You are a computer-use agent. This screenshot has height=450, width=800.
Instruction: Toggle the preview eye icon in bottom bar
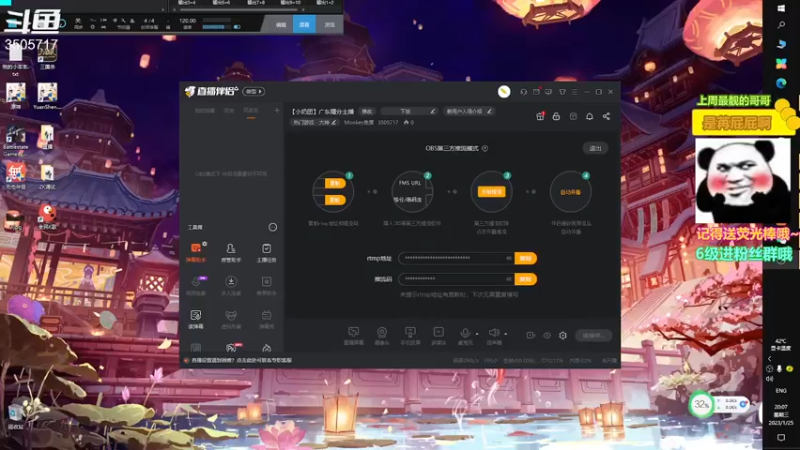point(547,335)
